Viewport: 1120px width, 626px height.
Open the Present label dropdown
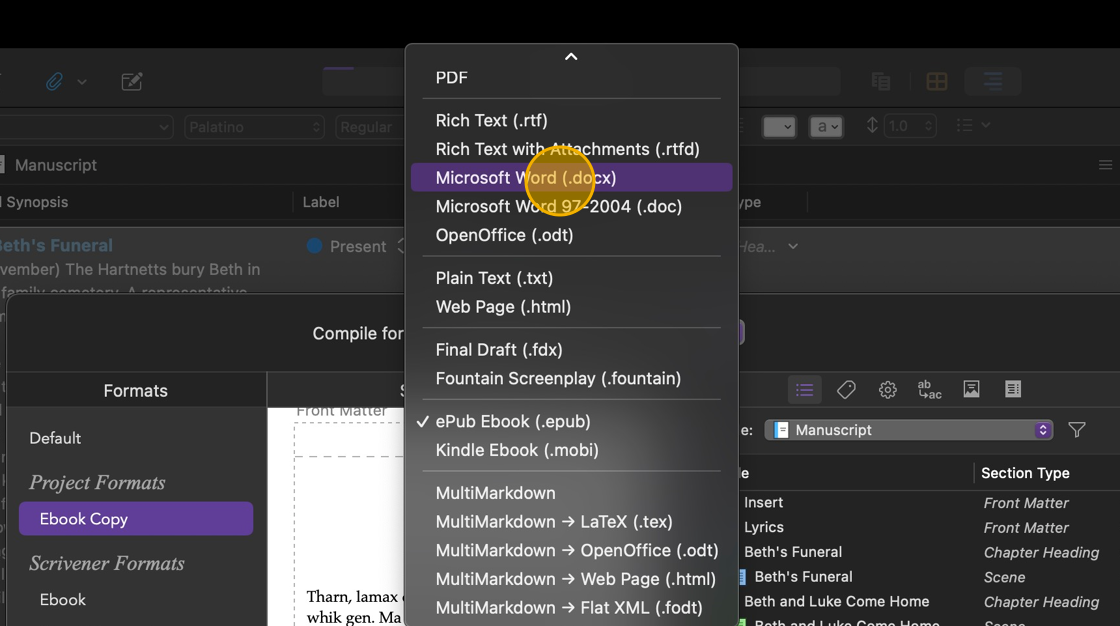pos(357,247)
